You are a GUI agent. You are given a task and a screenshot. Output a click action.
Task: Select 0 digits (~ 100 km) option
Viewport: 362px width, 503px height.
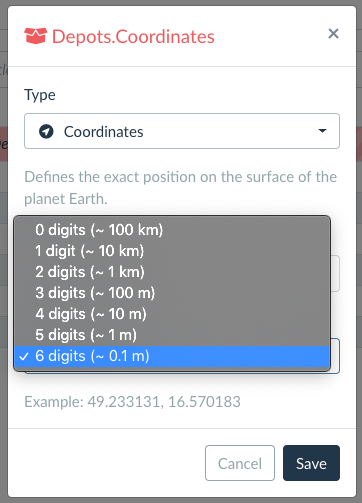tap(172, 230)
